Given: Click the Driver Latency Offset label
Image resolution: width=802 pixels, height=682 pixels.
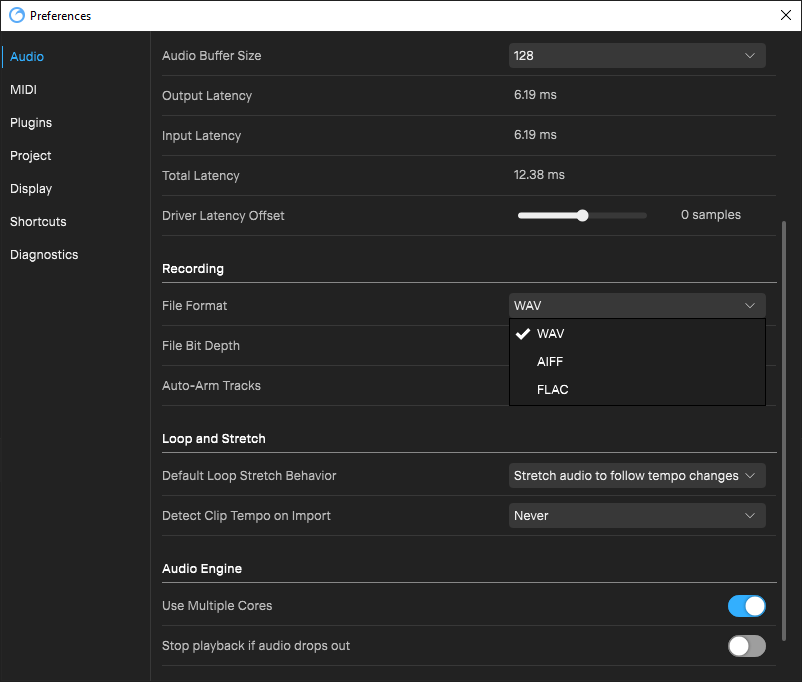Looking at the screenshot, I should click(x=223, y=216).
